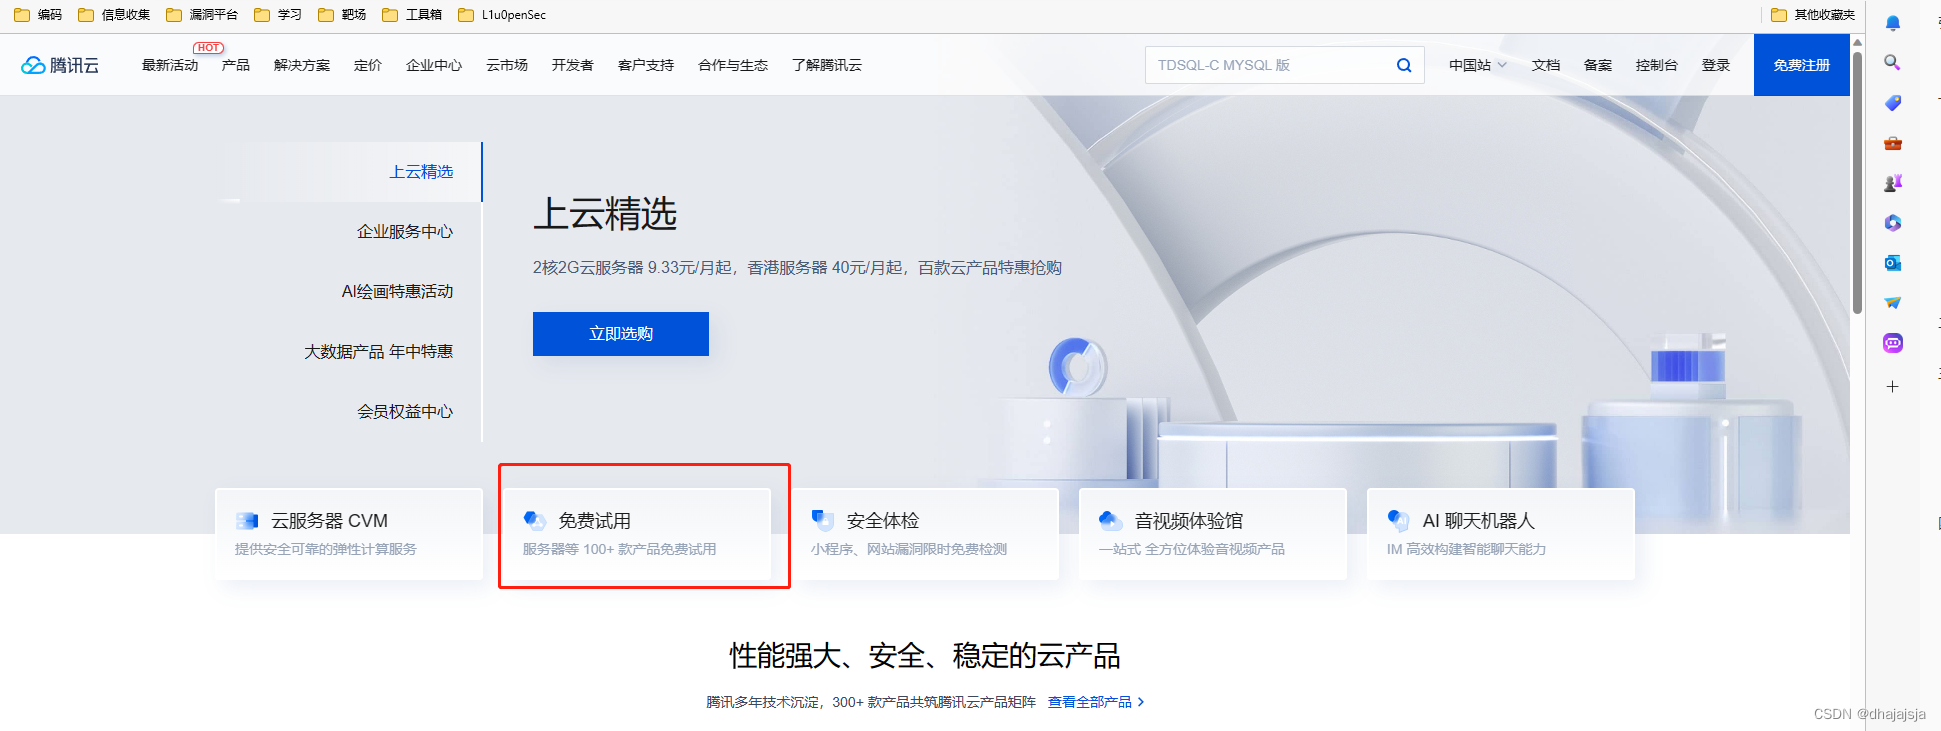Image resolution: width=1941 pixels, height=731 pixels.
Task: Open the 控制台 link
Action: click(x=1657, y=65)
